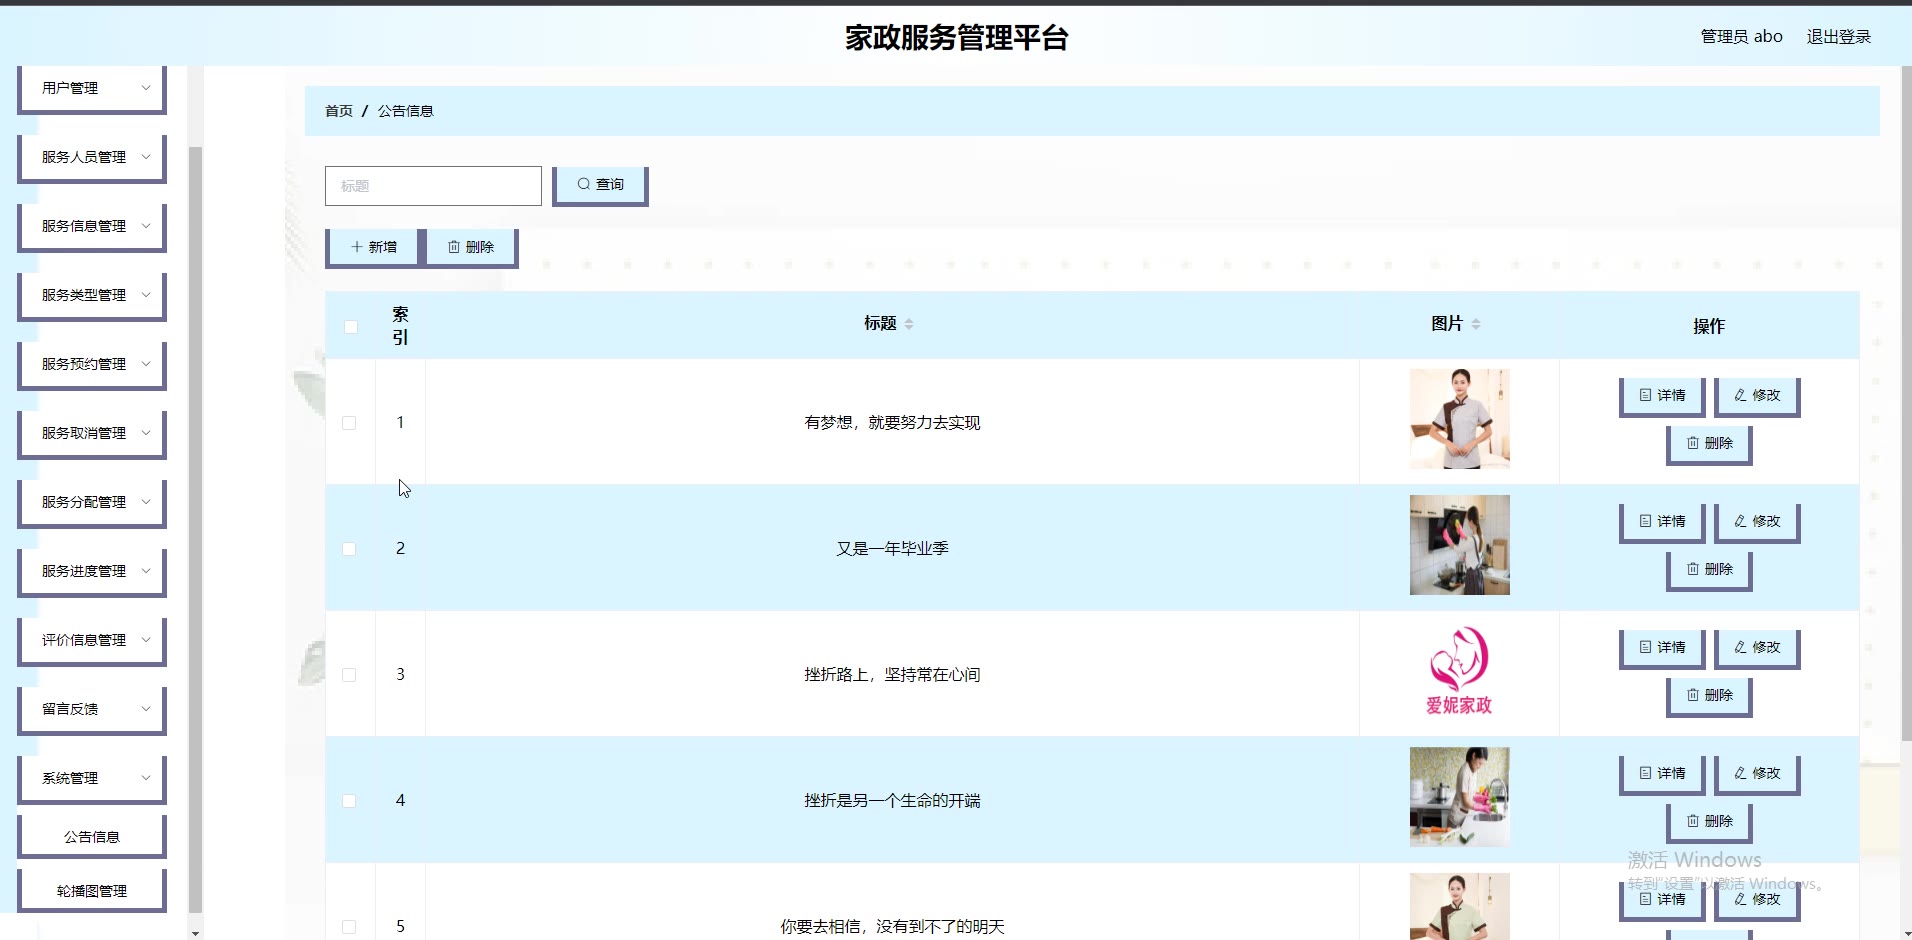
Task: Click 修改 pencil icon for row 5 你要去相信
Action: pyautogui.click(x=1740, y=899)
